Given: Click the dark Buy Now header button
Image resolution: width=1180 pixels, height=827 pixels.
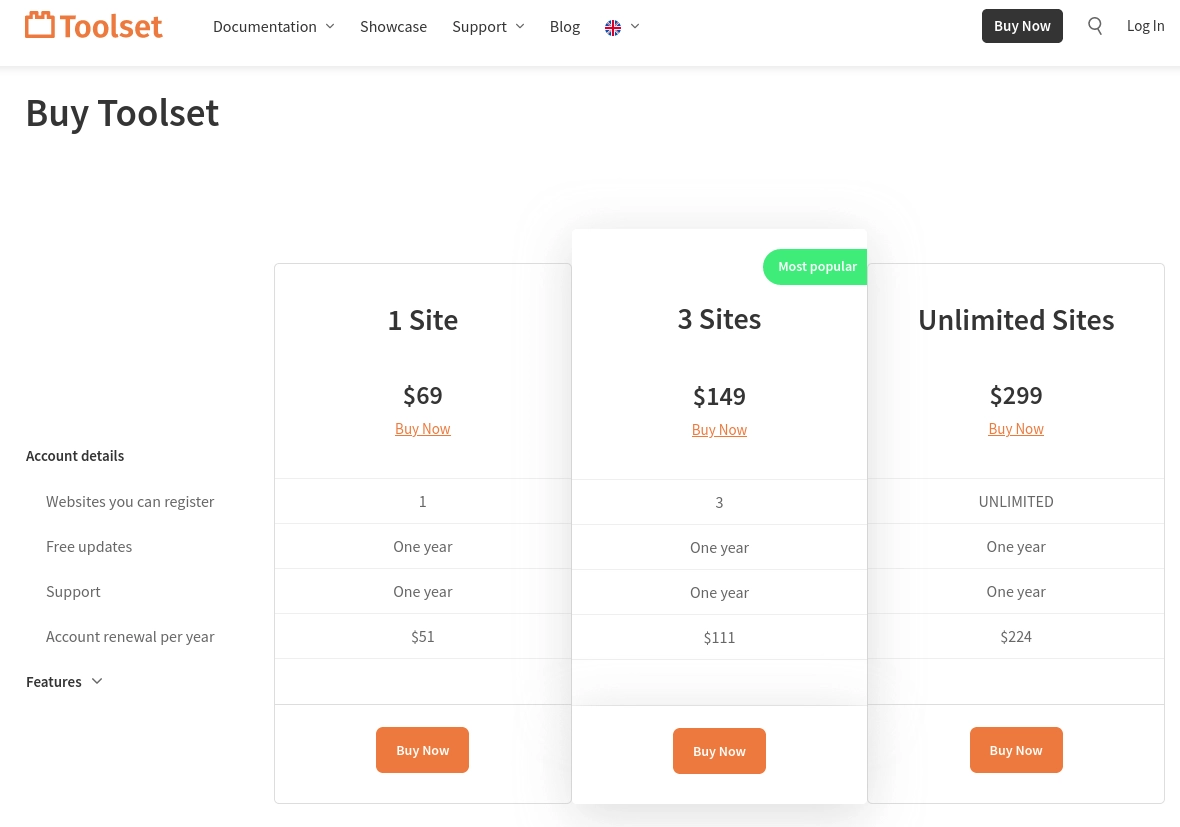Looking at the screenshot, I should pos(1022,26).
